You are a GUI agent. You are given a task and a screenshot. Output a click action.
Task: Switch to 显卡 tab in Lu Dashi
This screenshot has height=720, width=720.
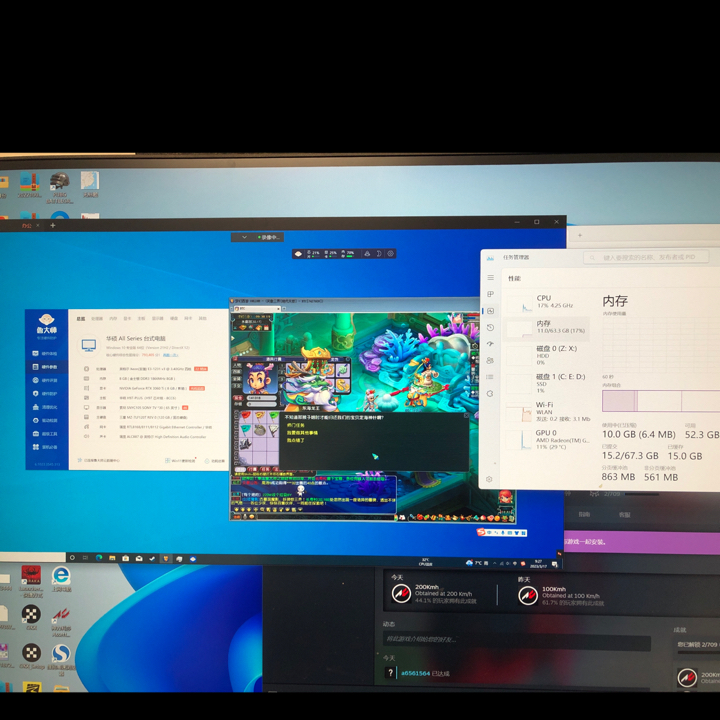pyautogui.click(x=127, y=318)
